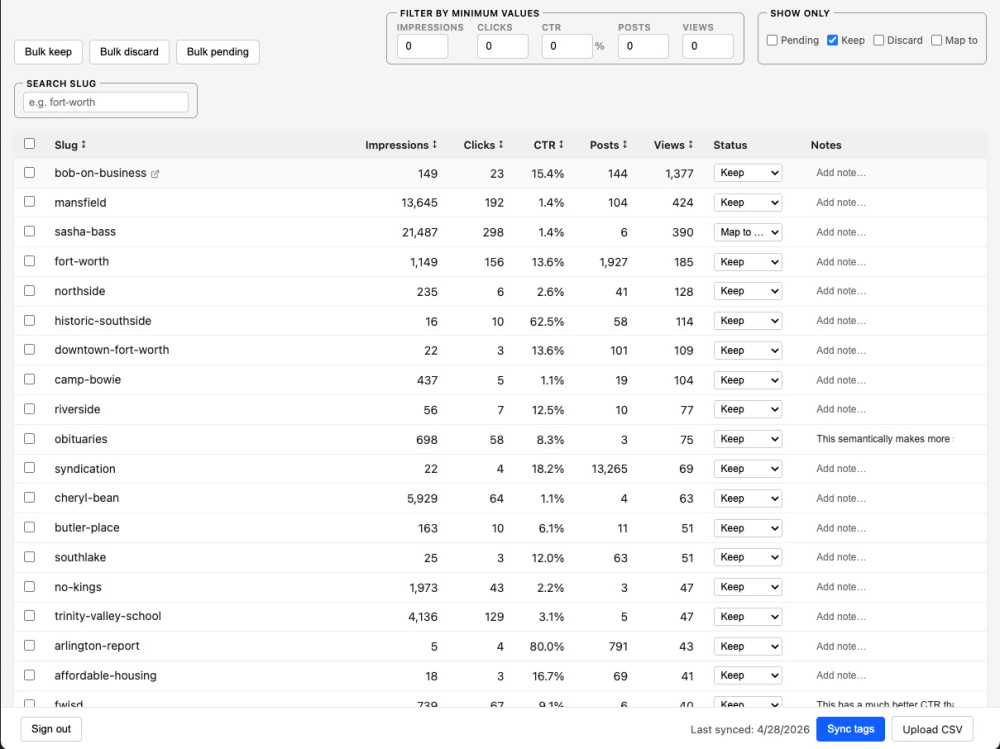Select the syndication row checkbox

click(x=29, y=468)
